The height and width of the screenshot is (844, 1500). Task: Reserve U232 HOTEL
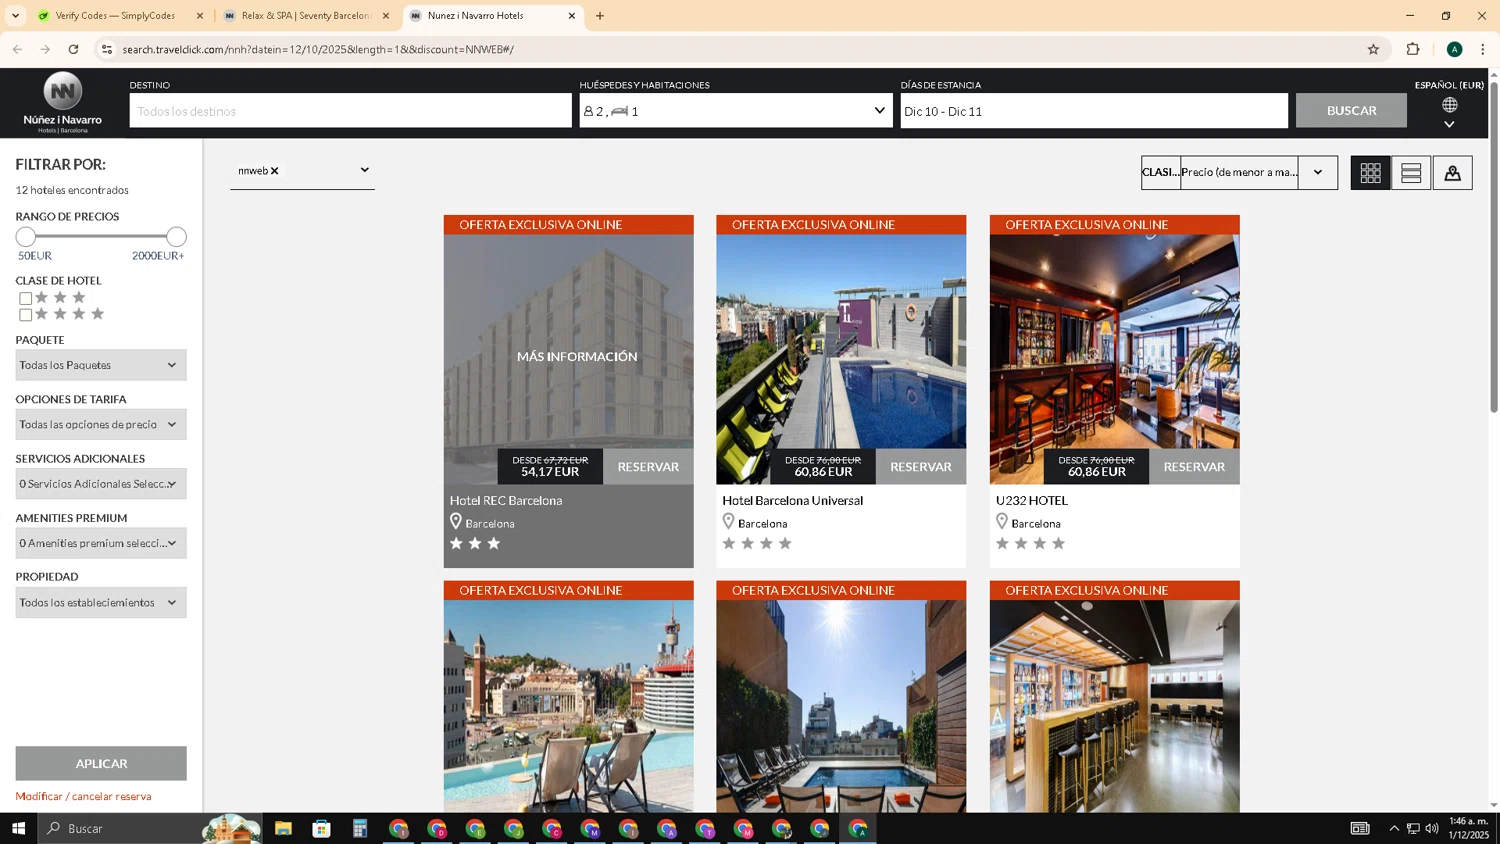point(1194,467)
